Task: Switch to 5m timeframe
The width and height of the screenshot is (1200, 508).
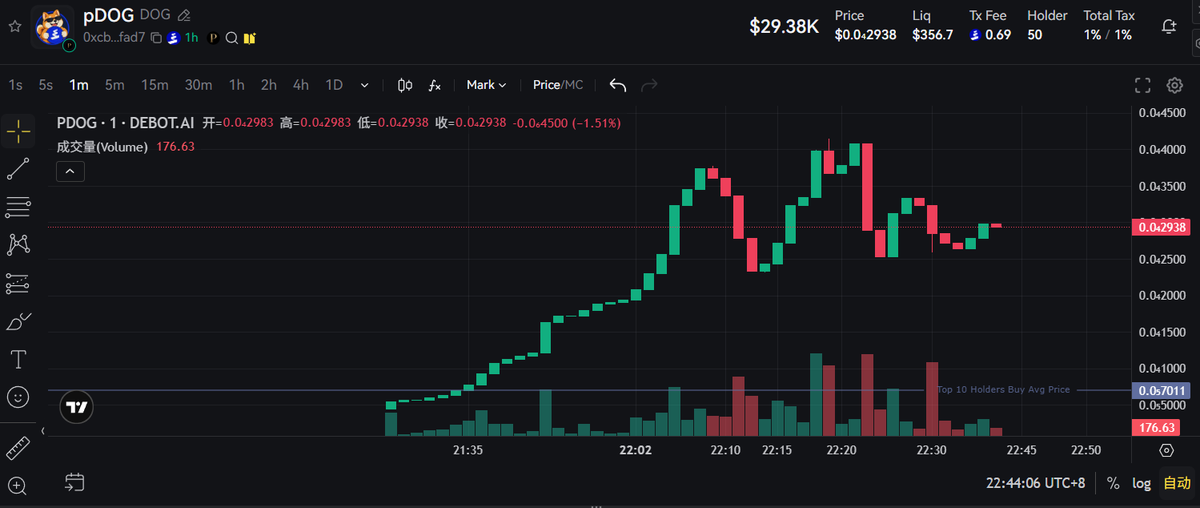Action: 115,85
